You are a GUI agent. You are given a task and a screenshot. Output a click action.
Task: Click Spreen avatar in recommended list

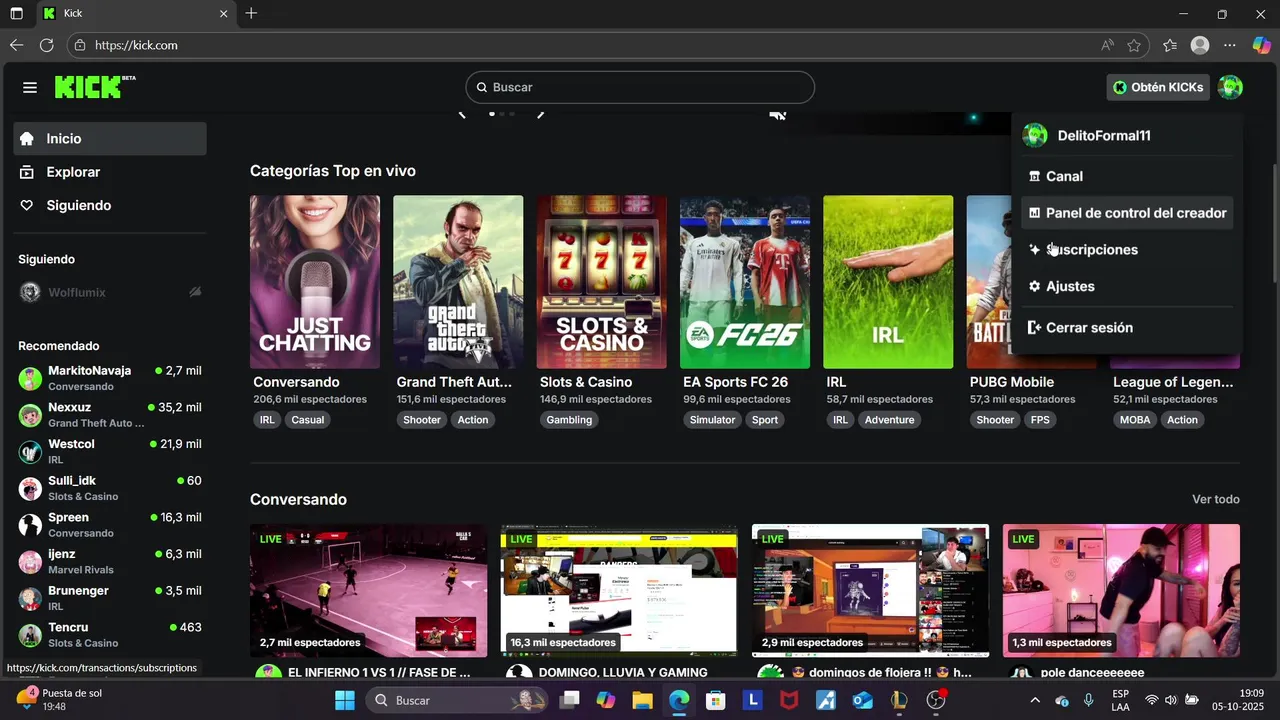coord(30,525)
